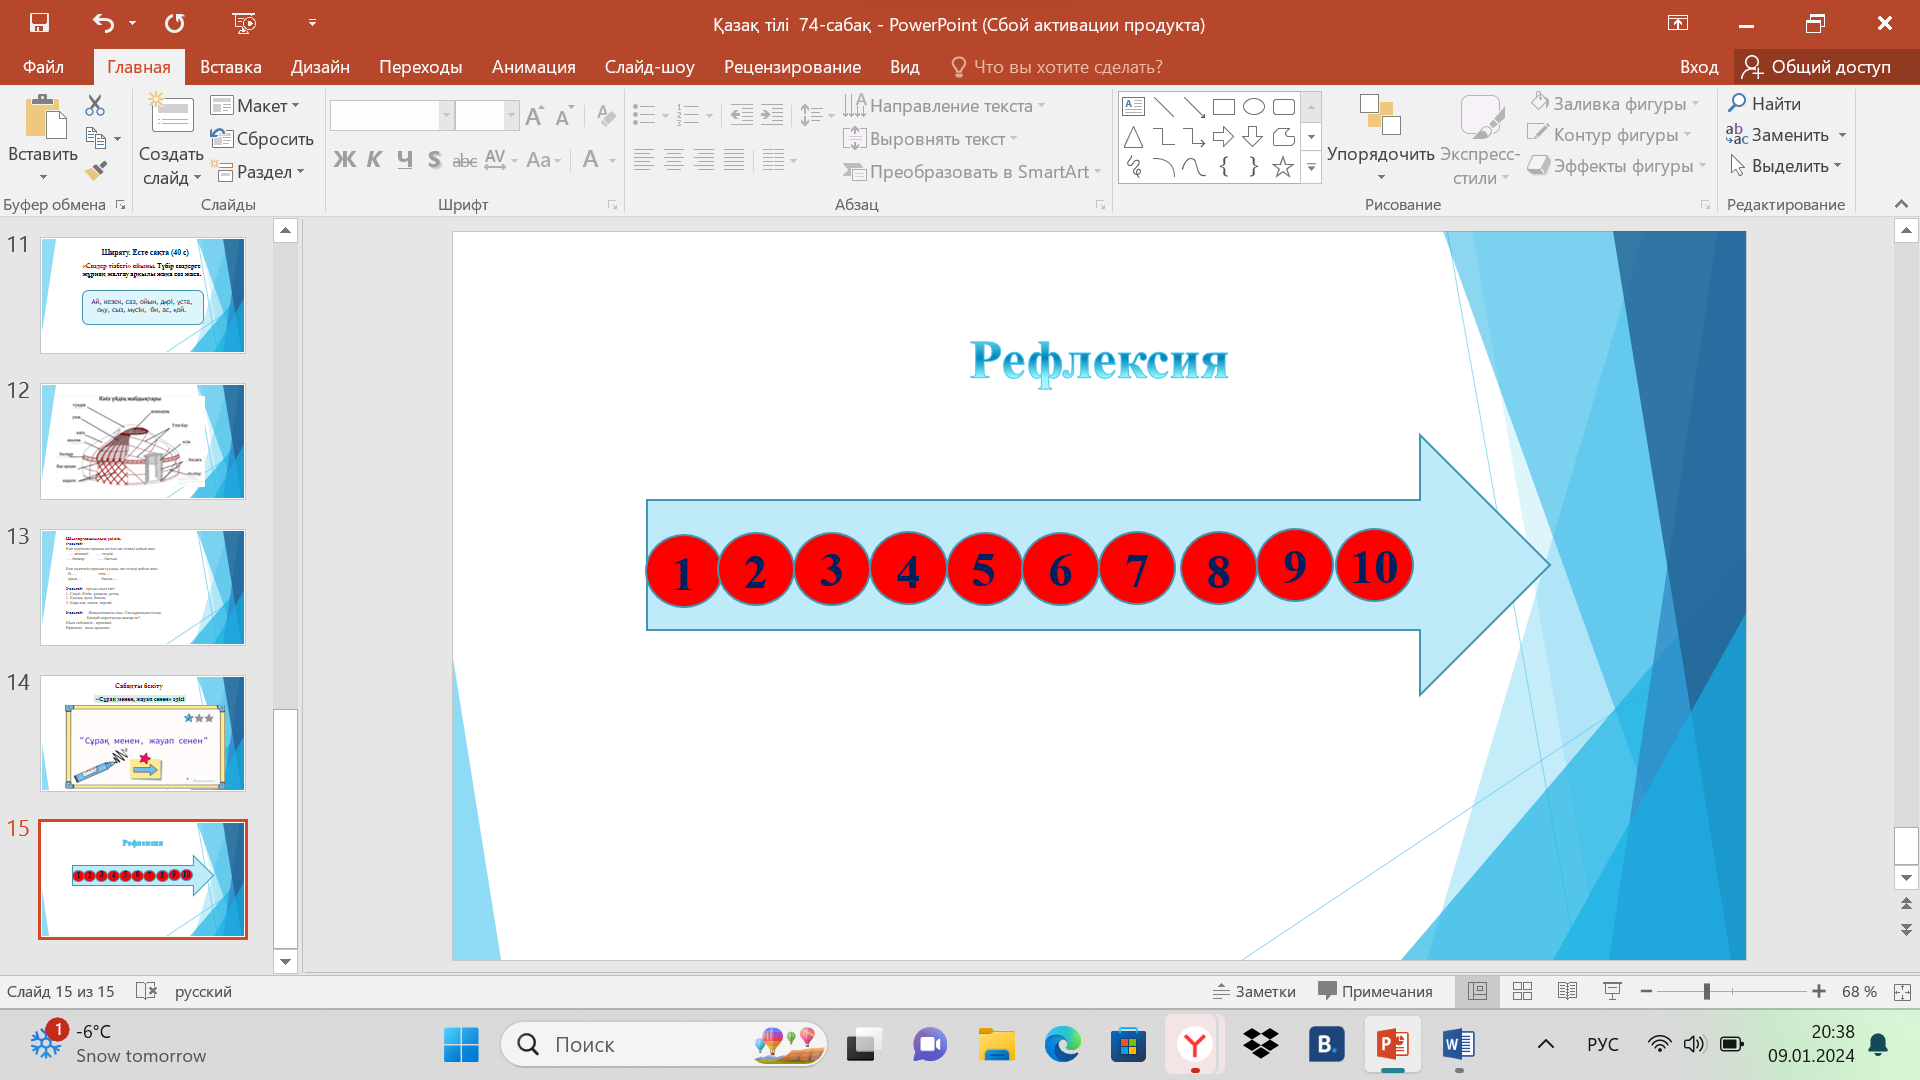Image resolution: width=1920 pixels, height=1080 pixels.
Task: Expand the Макет layout dropdown
Action: (x=255, y=106)
